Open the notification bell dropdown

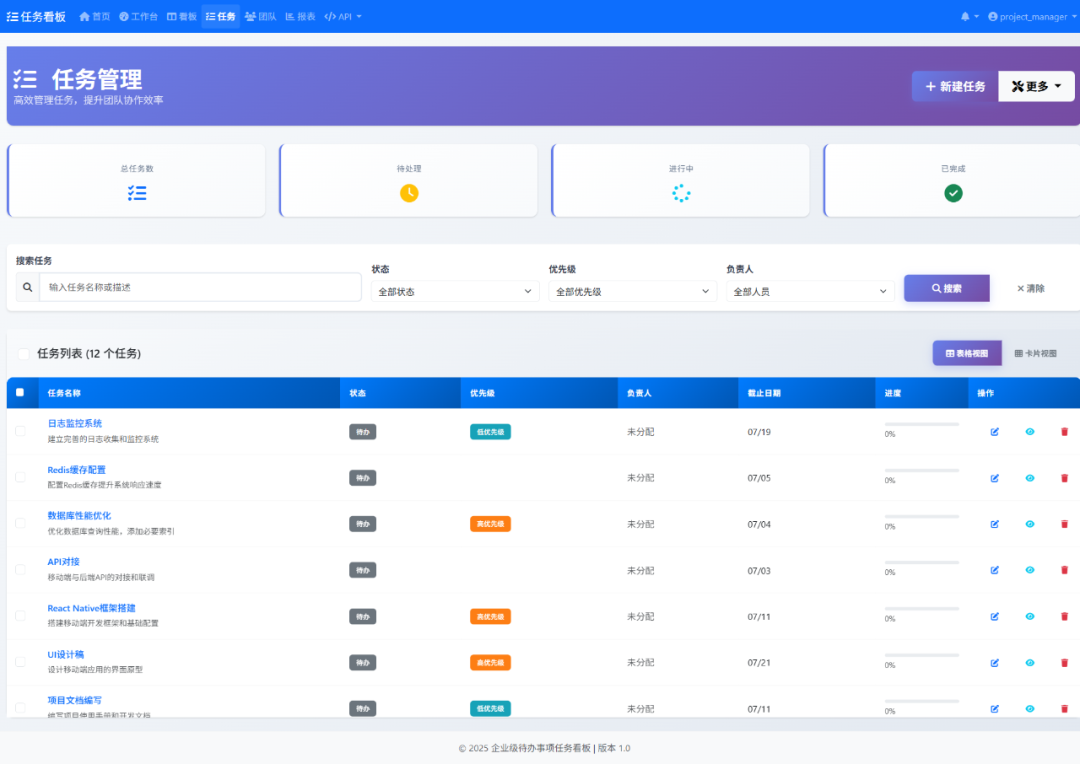point(969,17)
